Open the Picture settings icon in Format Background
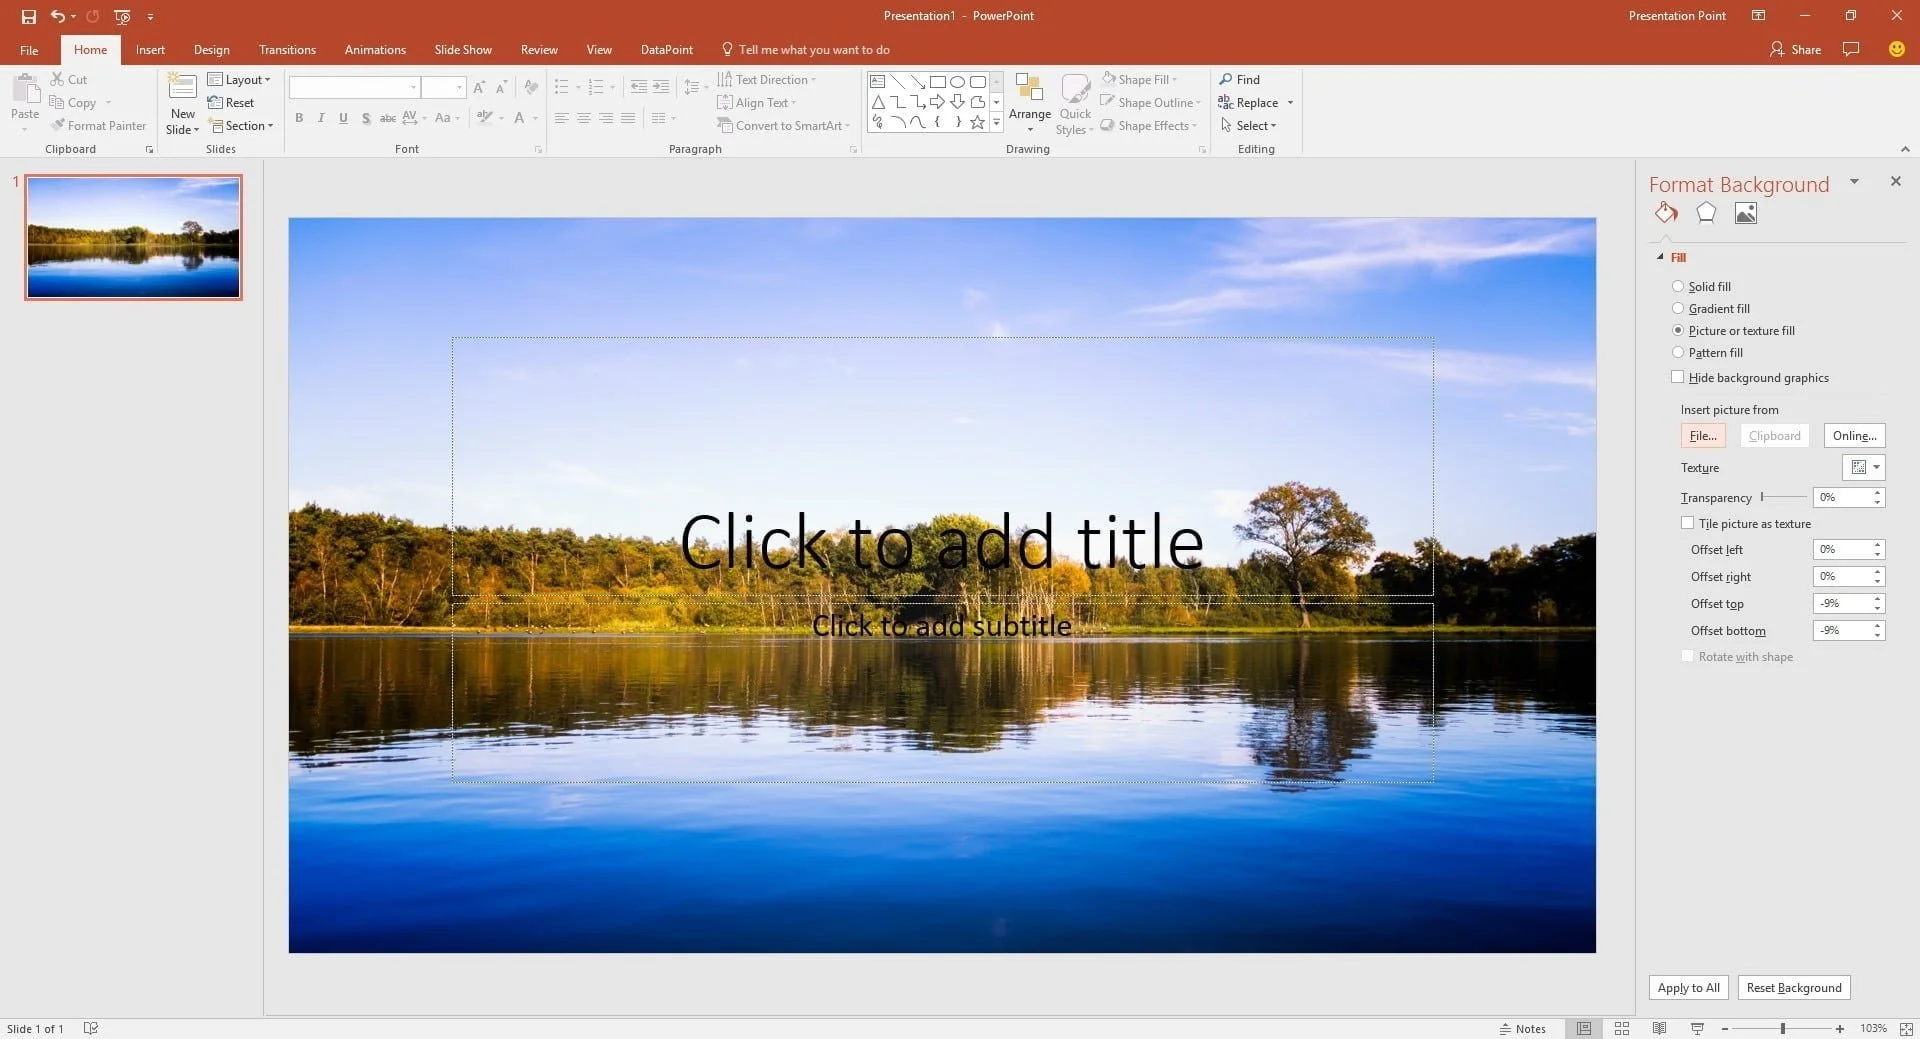1920x1039 pixels. click(1745, 212)
